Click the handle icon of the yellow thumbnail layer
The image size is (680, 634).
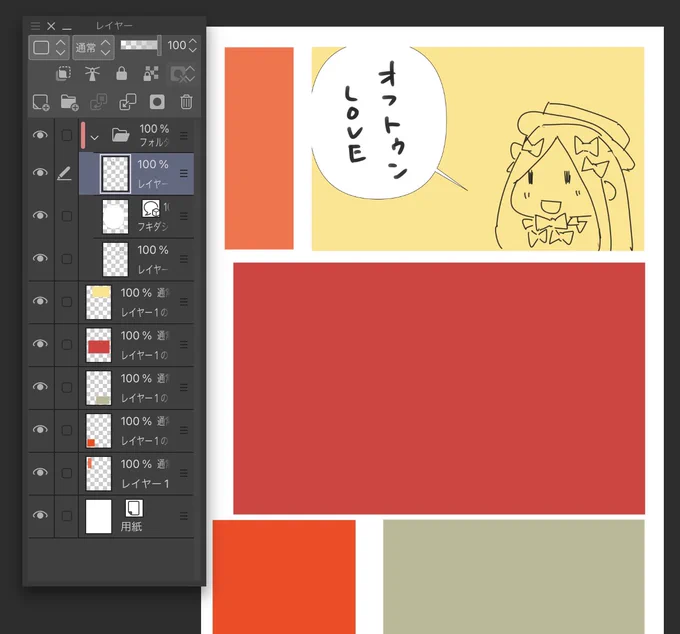click(x=184, y=302)
